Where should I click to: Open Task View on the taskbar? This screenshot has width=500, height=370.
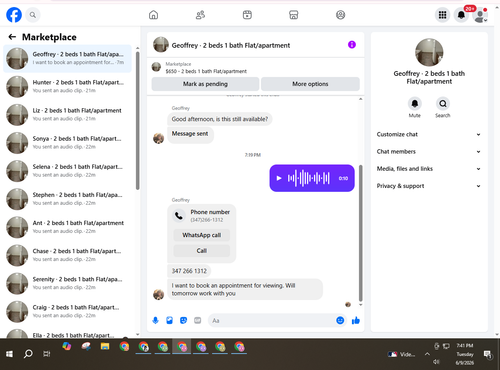tap(47, 354)
